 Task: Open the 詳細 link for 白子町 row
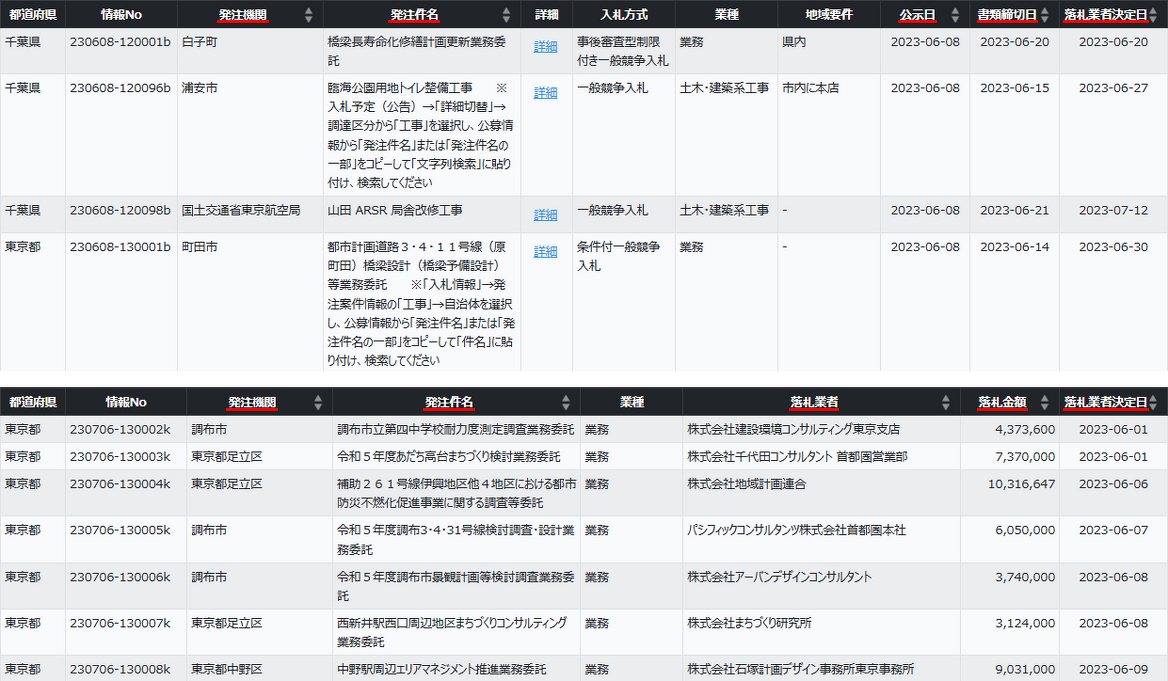[545, 47]
